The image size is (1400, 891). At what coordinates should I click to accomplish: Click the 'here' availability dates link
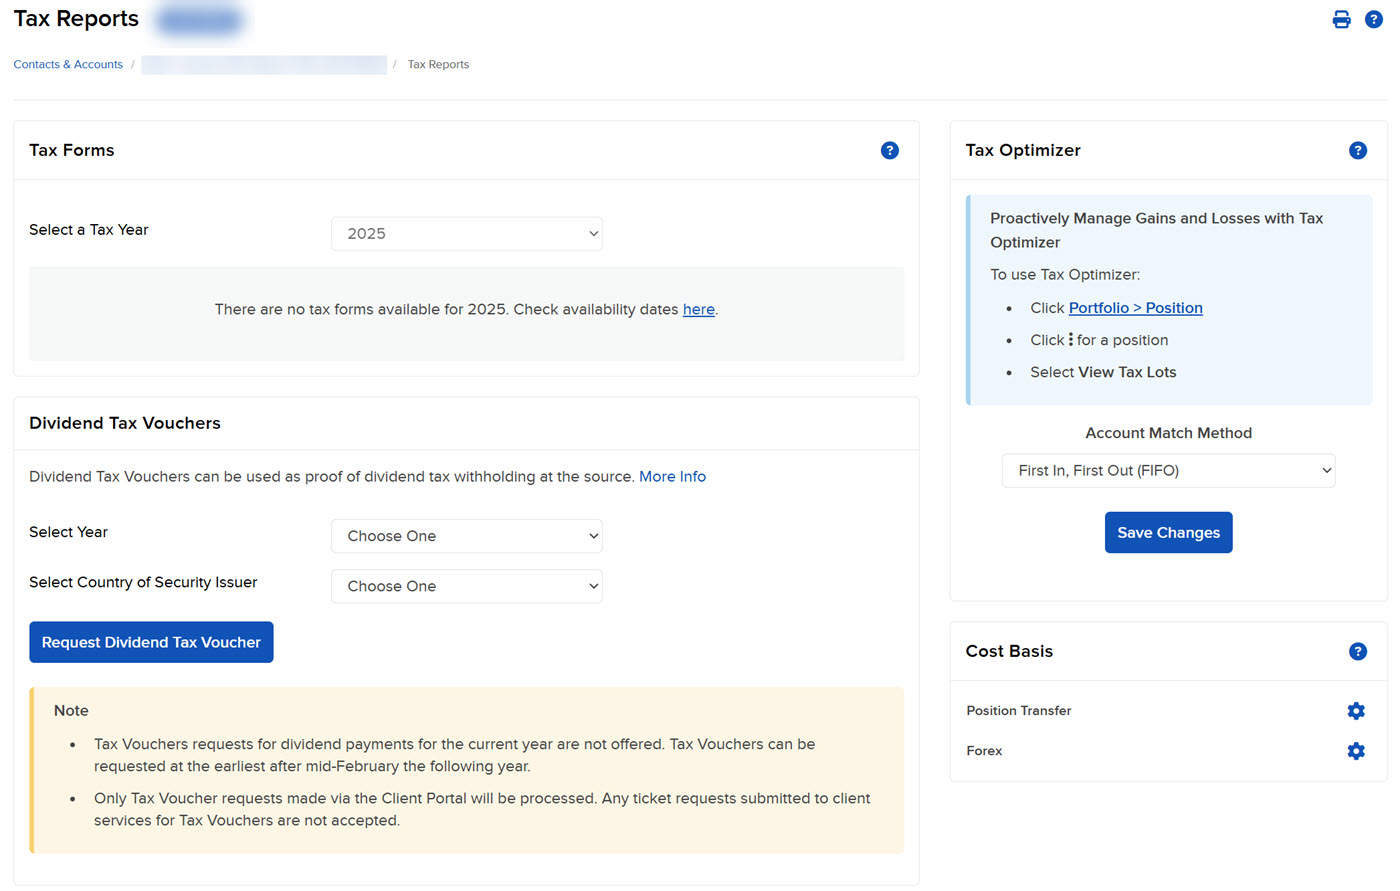(x=698, y=310)
